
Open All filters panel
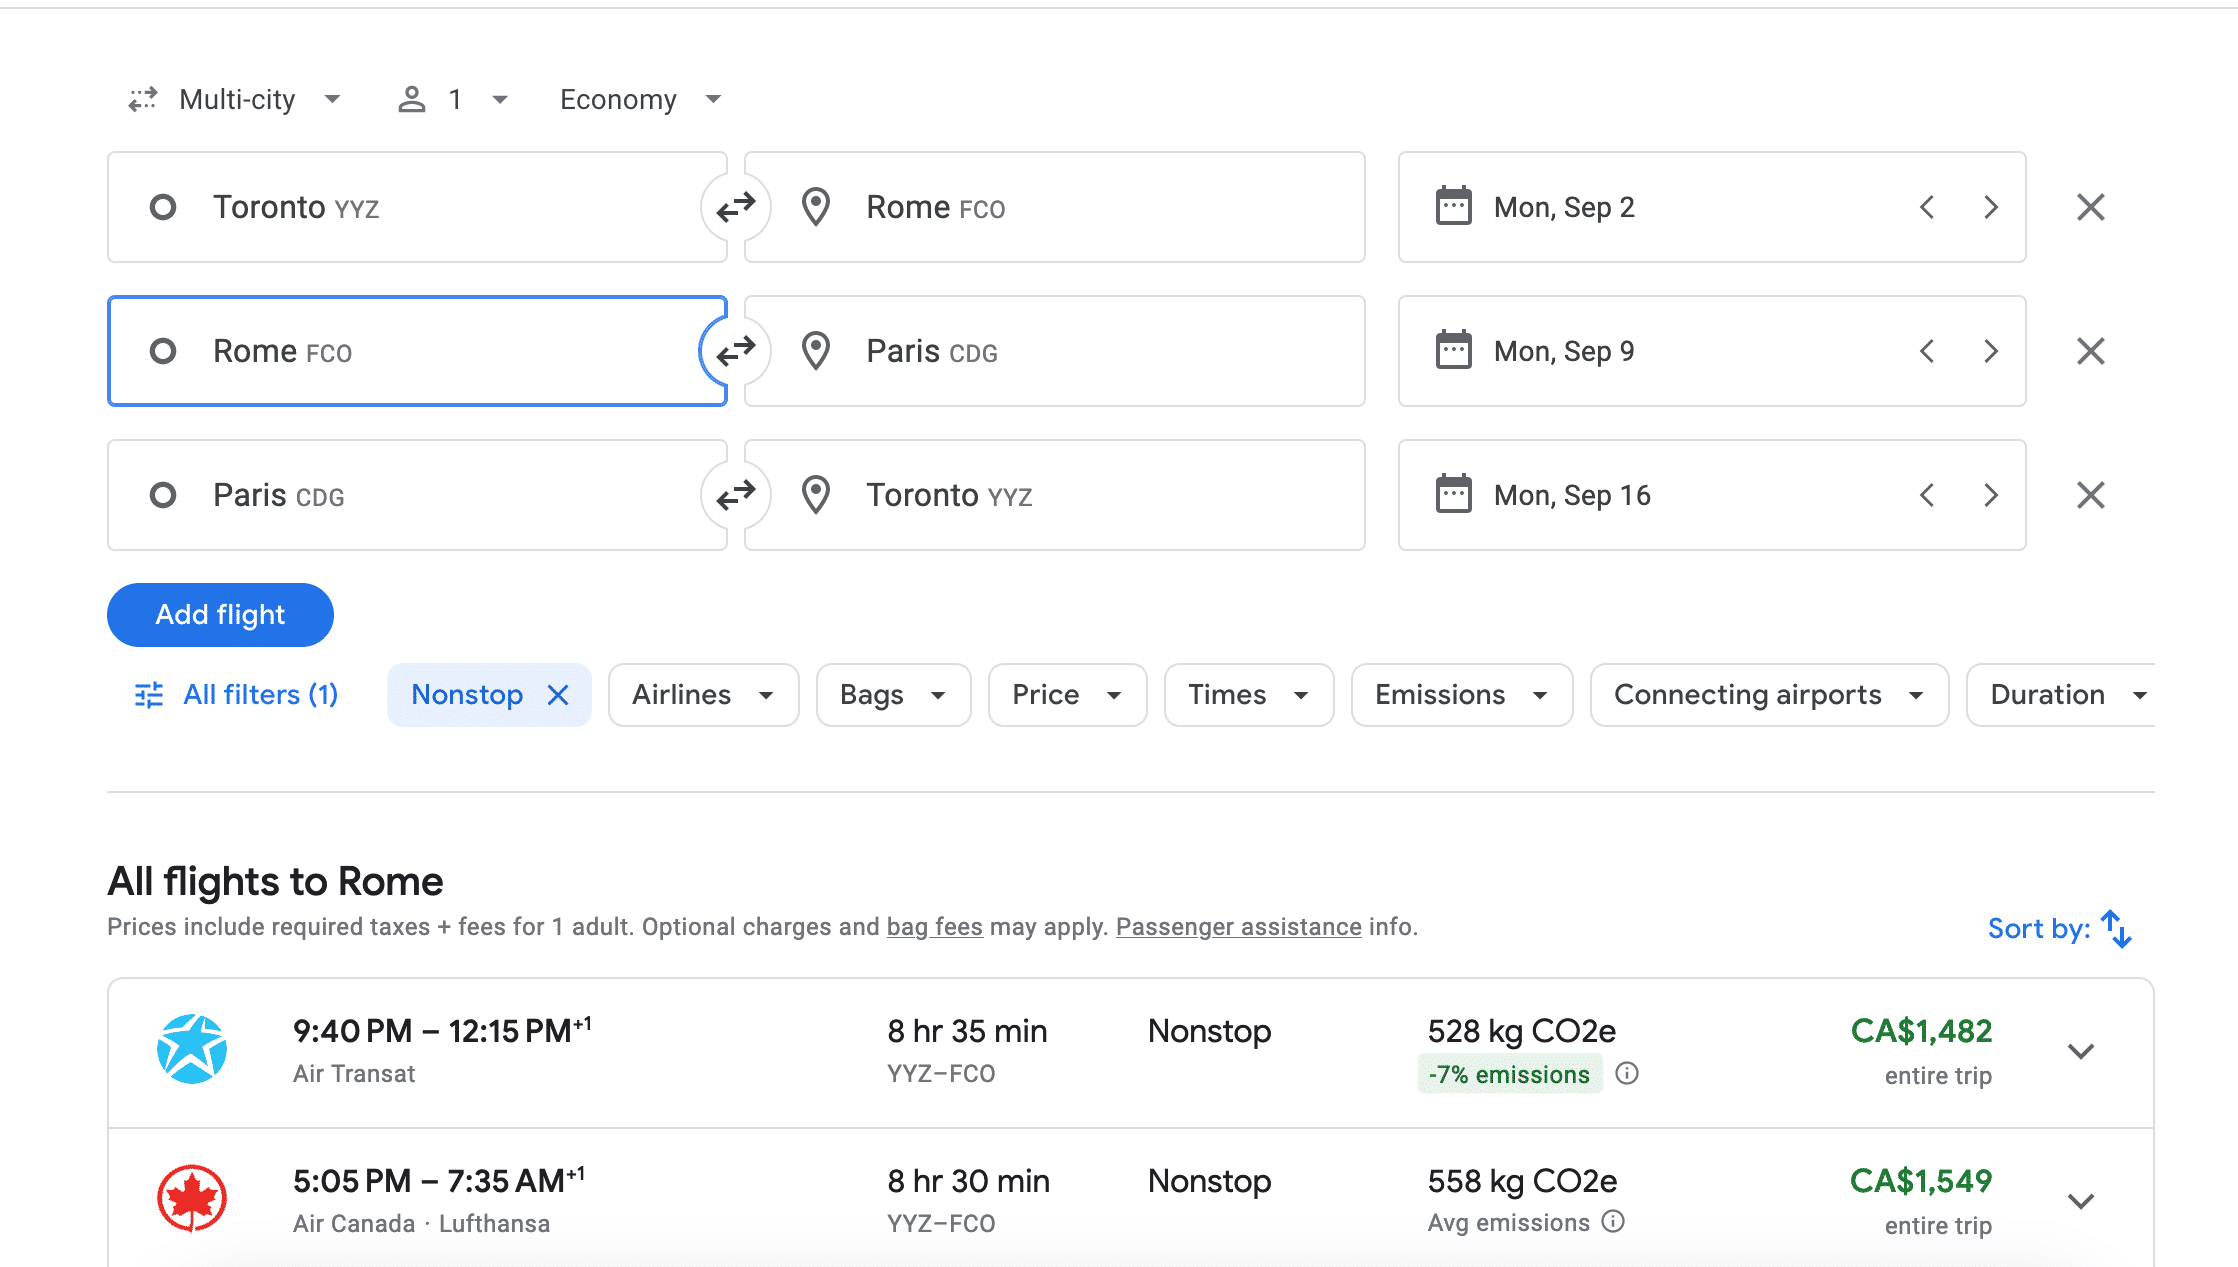pos(236,695)
